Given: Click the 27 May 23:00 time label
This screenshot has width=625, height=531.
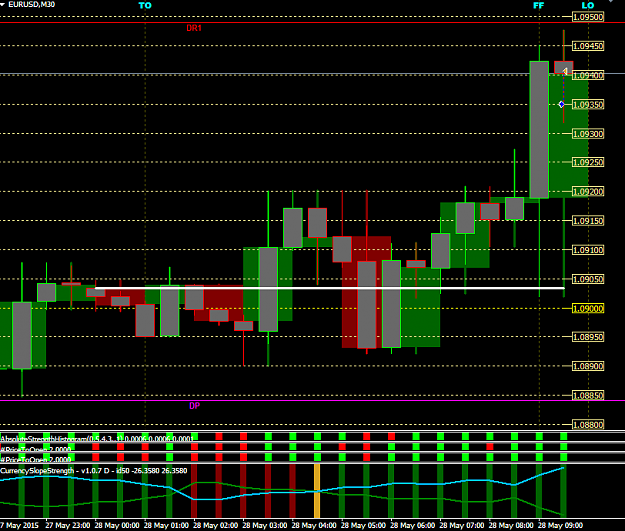Looking at the screenshot, I should tap(68, 525).
